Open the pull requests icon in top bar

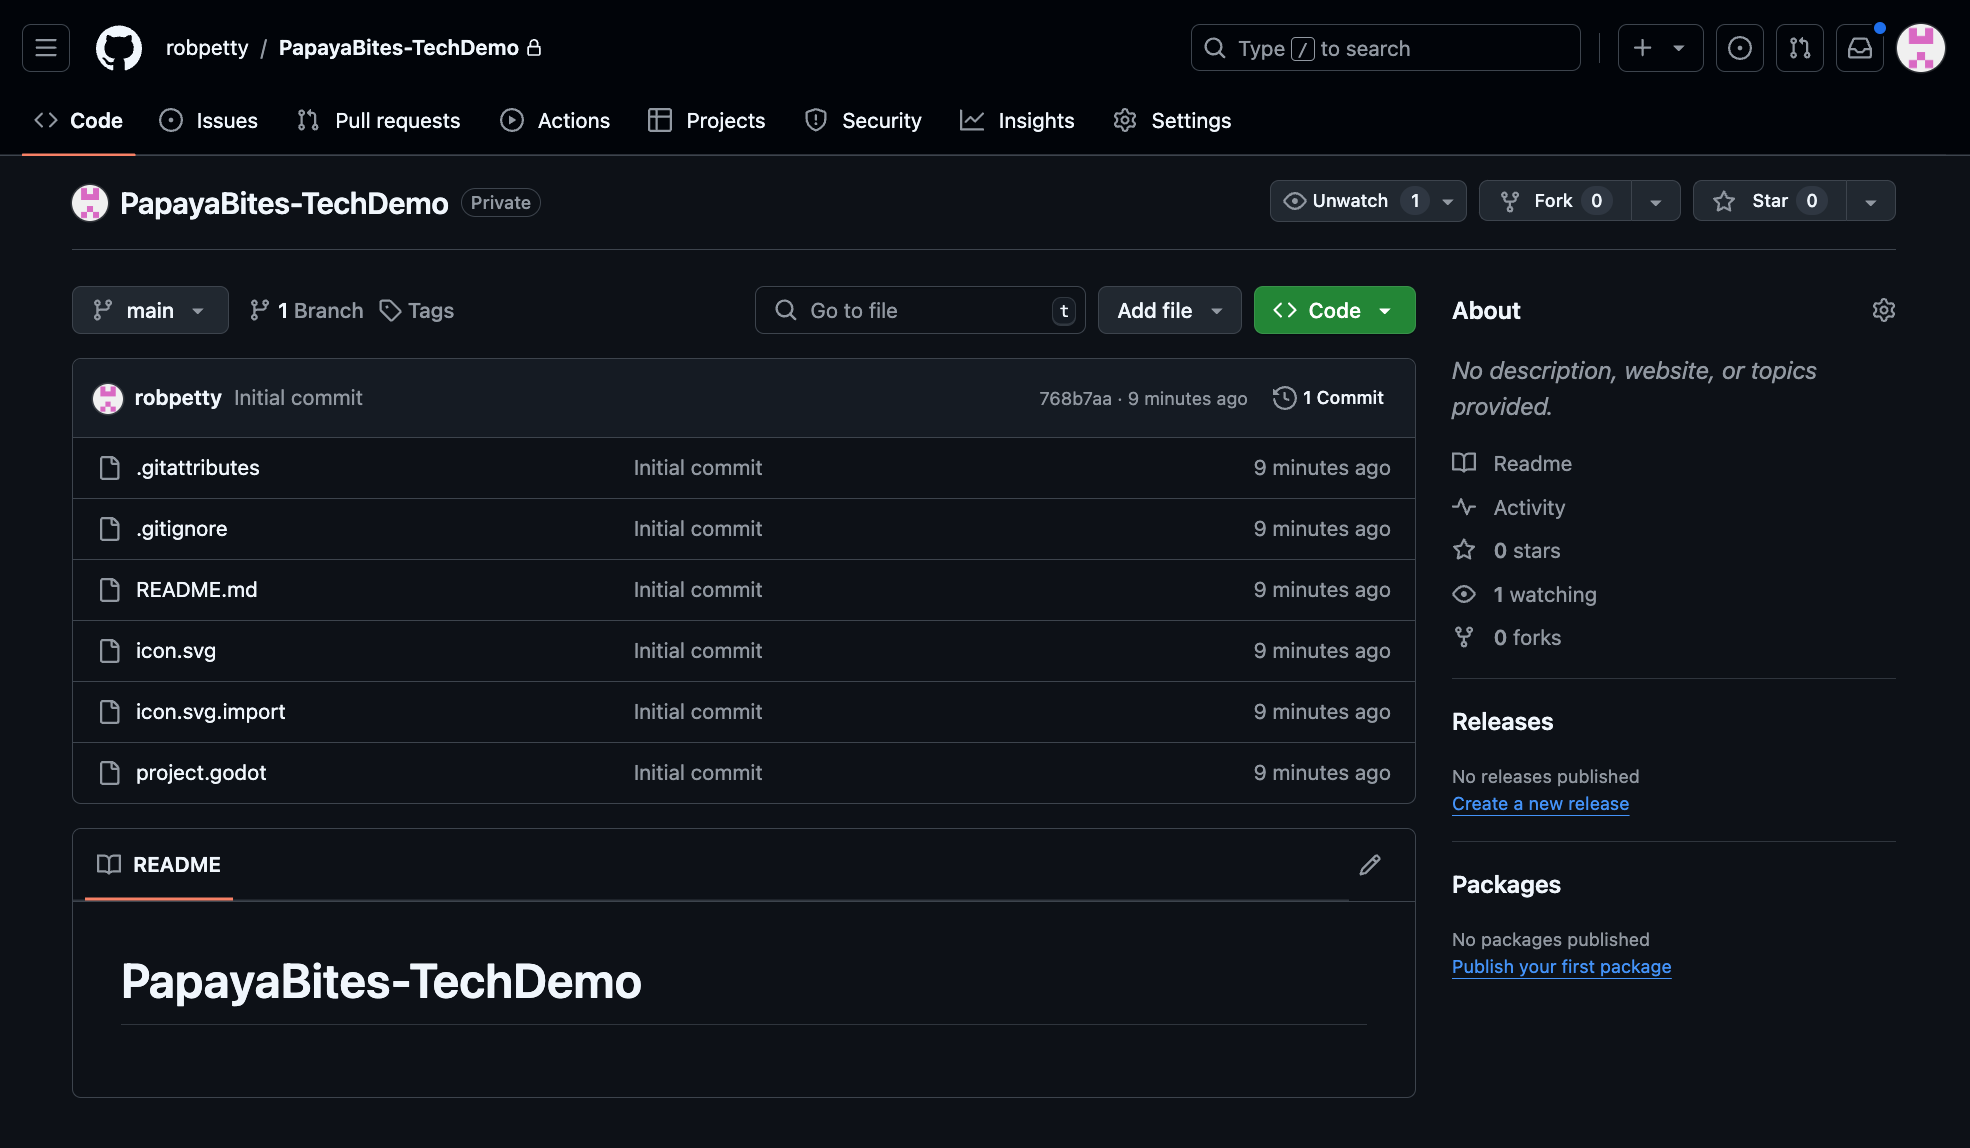coord(1800,48)
